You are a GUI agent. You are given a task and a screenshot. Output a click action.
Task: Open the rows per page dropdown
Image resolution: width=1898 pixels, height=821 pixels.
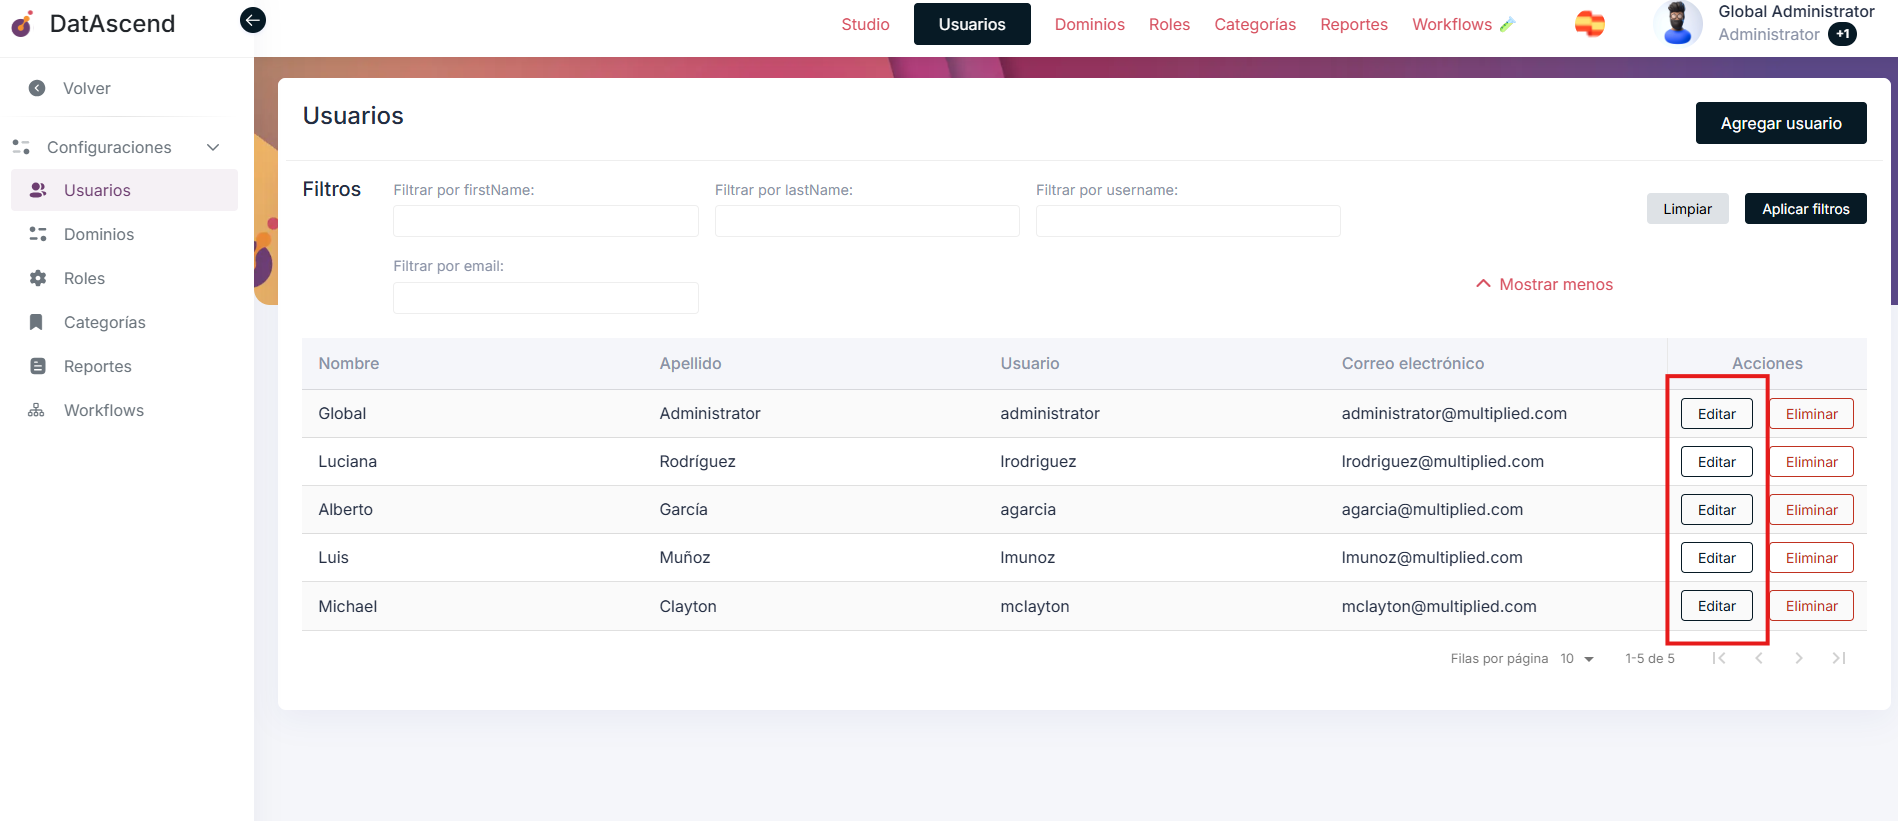point(1577,658)
